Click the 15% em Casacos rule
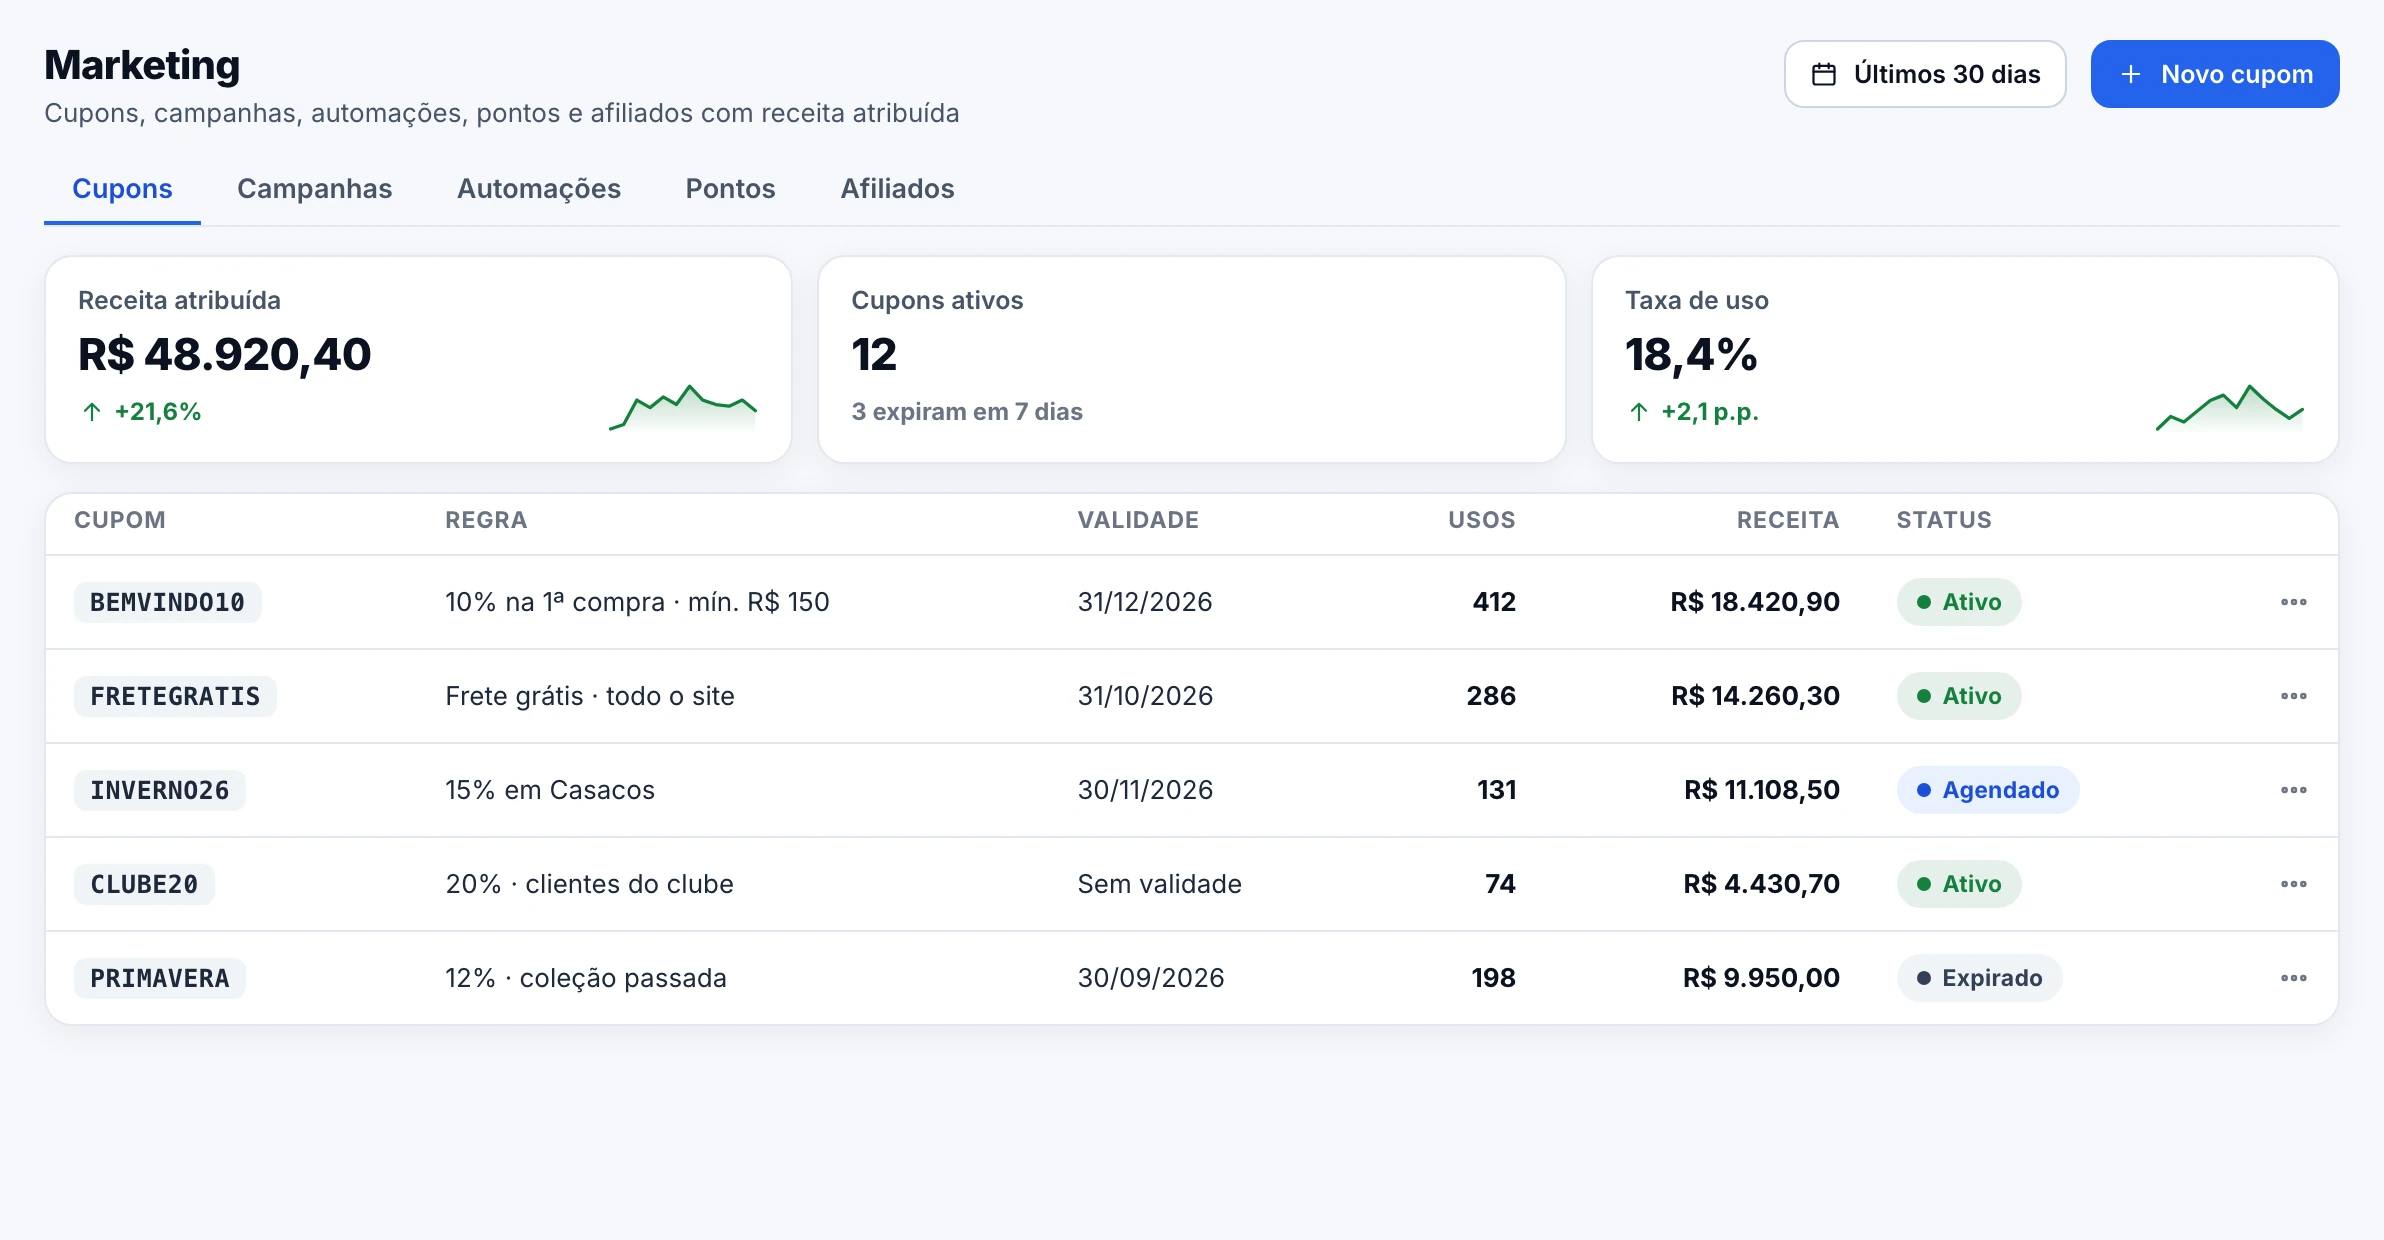 tap(550, 790)
